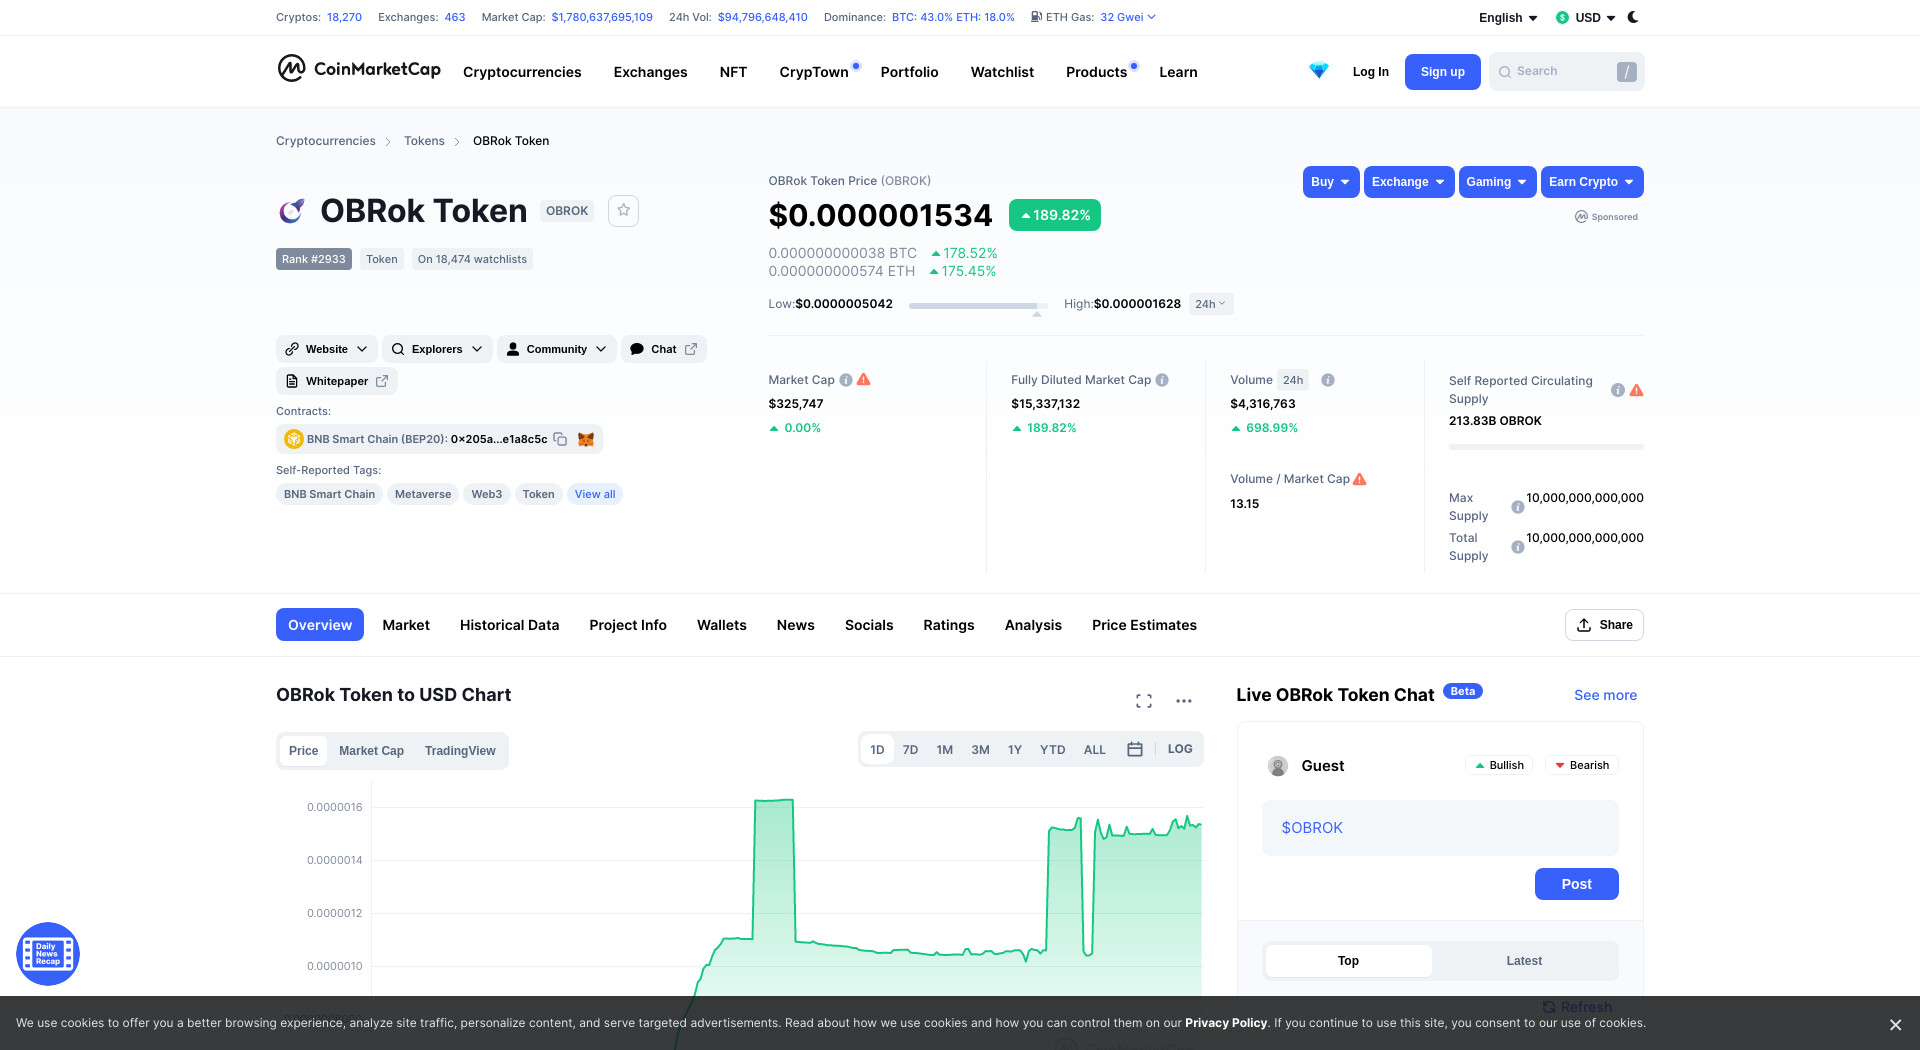Click Log In link
The width and height of the screenshot is (1920, 1050).
point(1370,72)
